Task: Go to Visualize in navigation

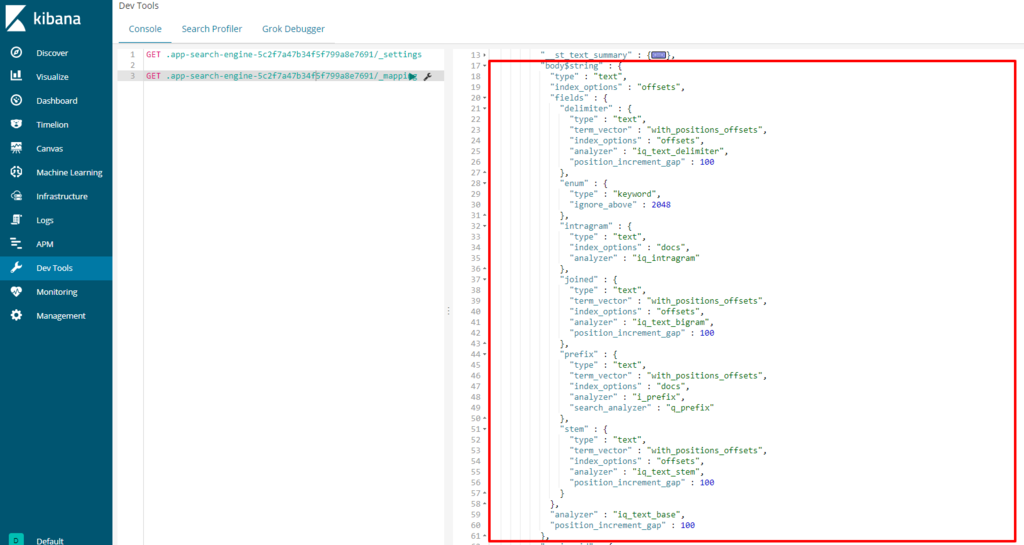Action: coord(52,76)
